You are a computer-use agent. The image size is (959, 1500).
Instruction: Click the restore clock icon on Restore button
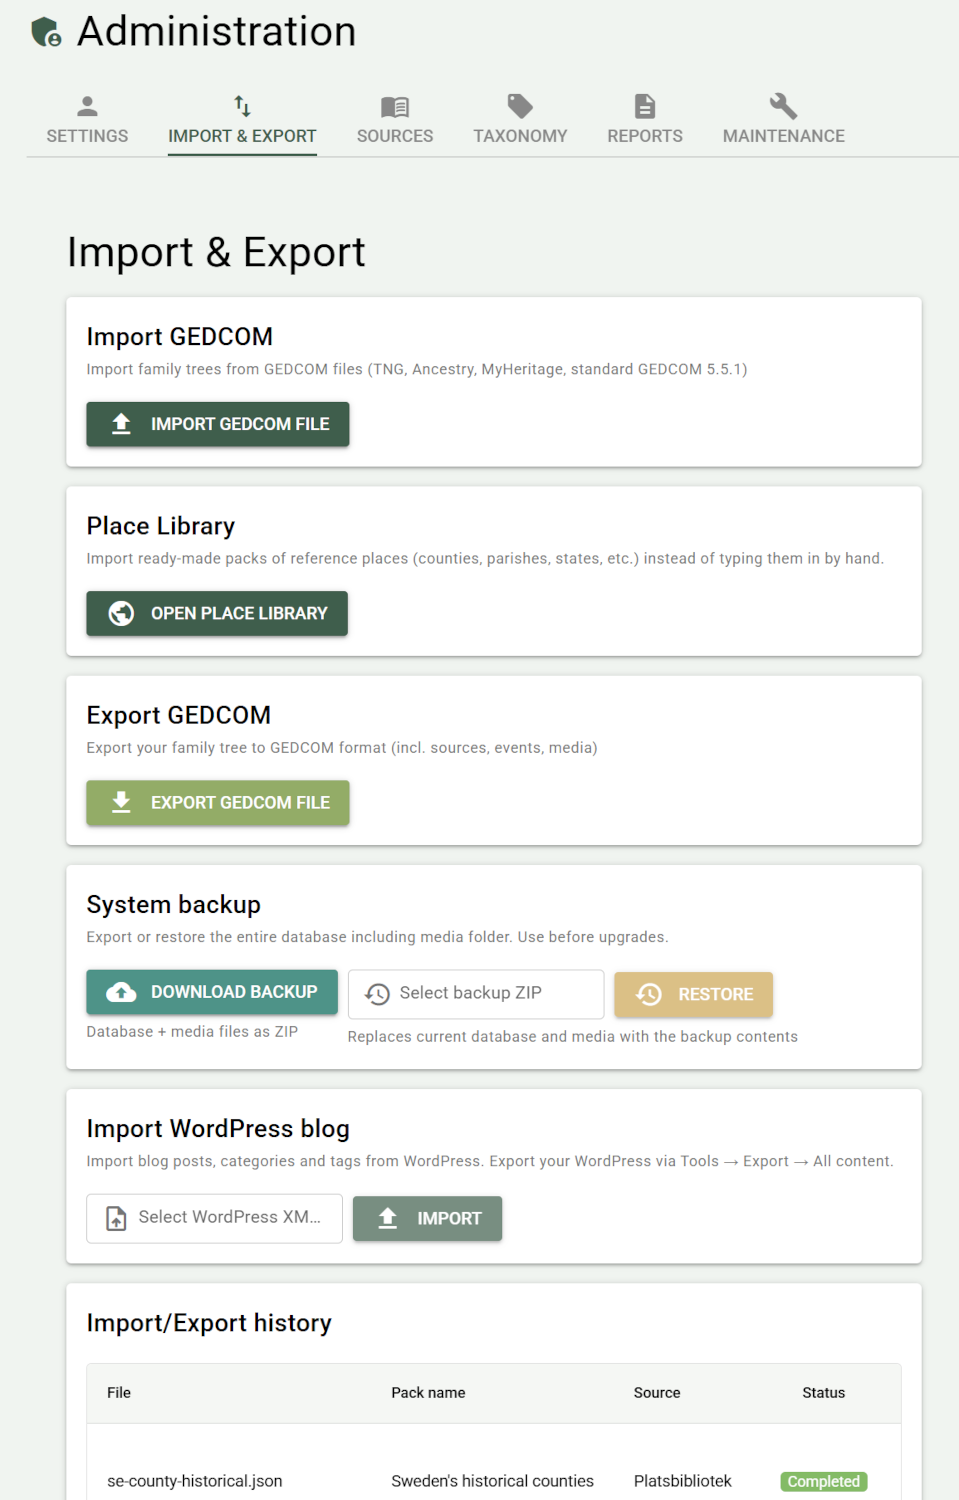[649, 994]
